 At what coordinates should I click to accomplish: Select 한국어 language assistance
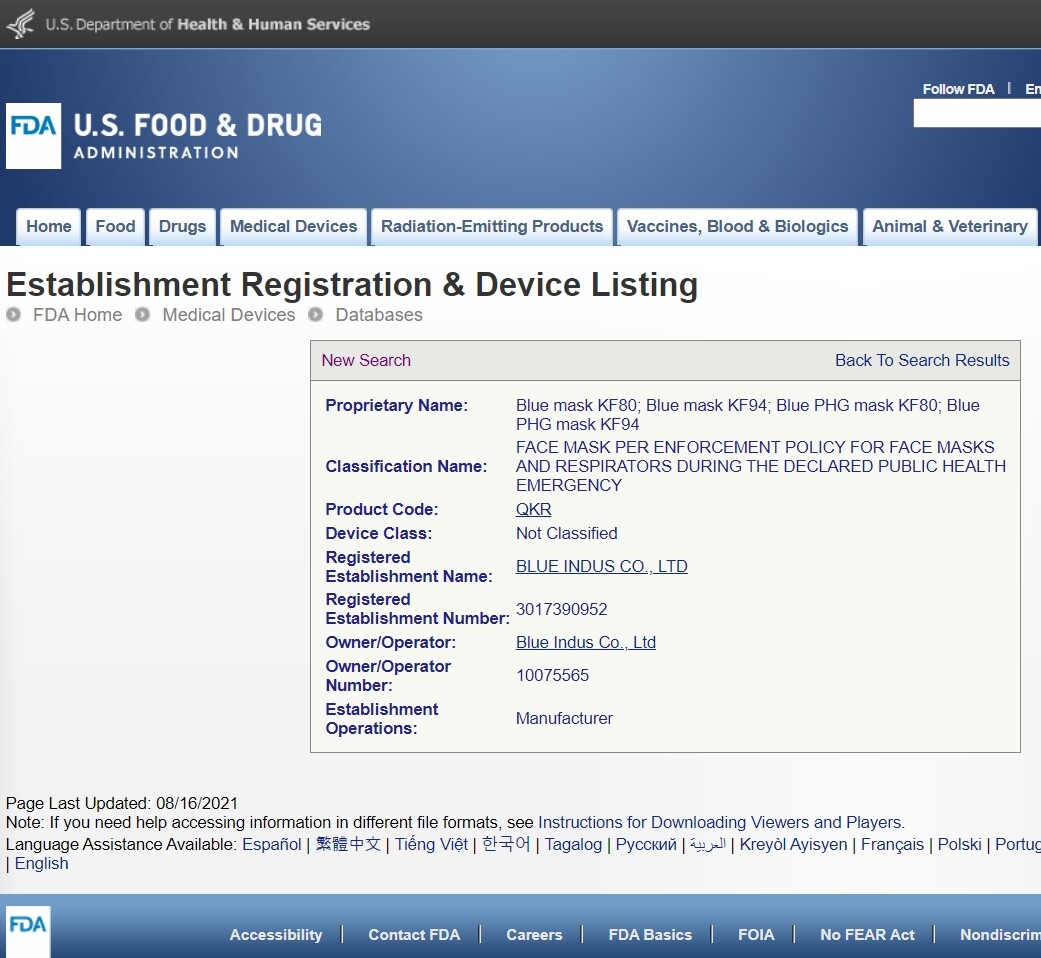click(506, 844)
